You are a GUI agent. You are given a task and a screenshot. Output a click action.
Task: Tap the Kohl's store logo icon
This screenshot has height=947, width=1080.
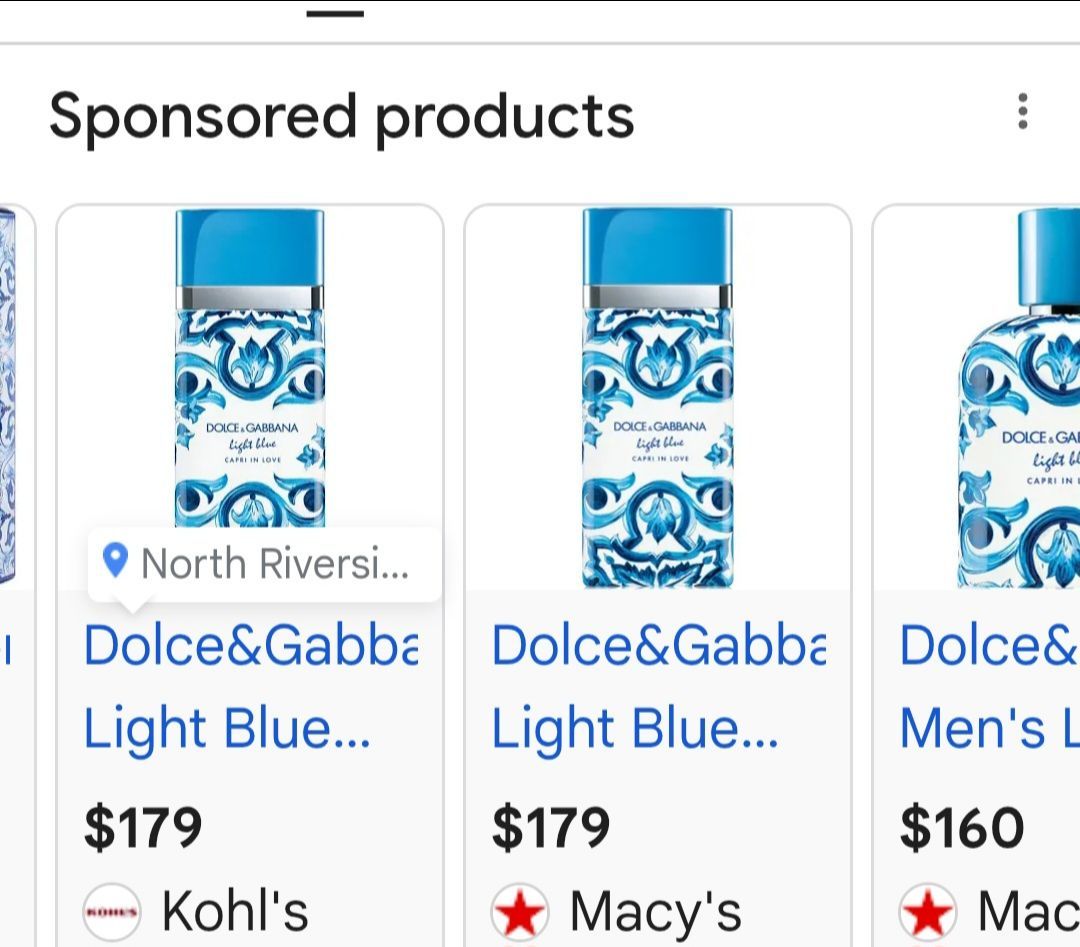point(112,912)
